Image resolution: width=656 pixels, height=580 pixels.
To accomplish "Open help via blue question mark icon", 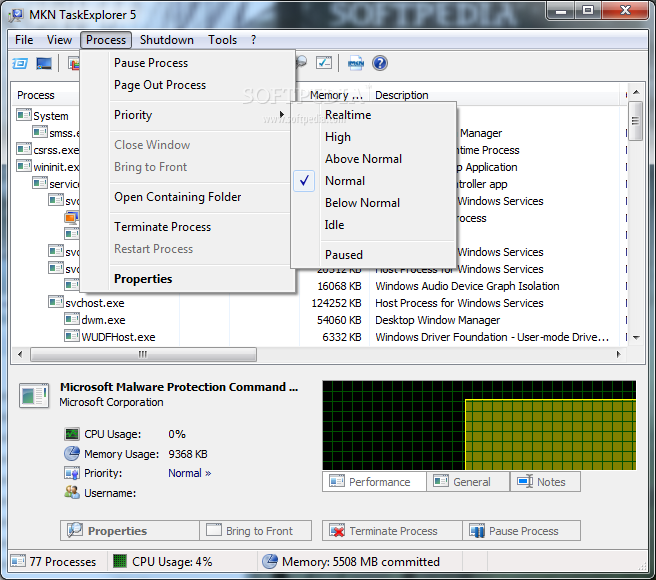I will 380,63.
